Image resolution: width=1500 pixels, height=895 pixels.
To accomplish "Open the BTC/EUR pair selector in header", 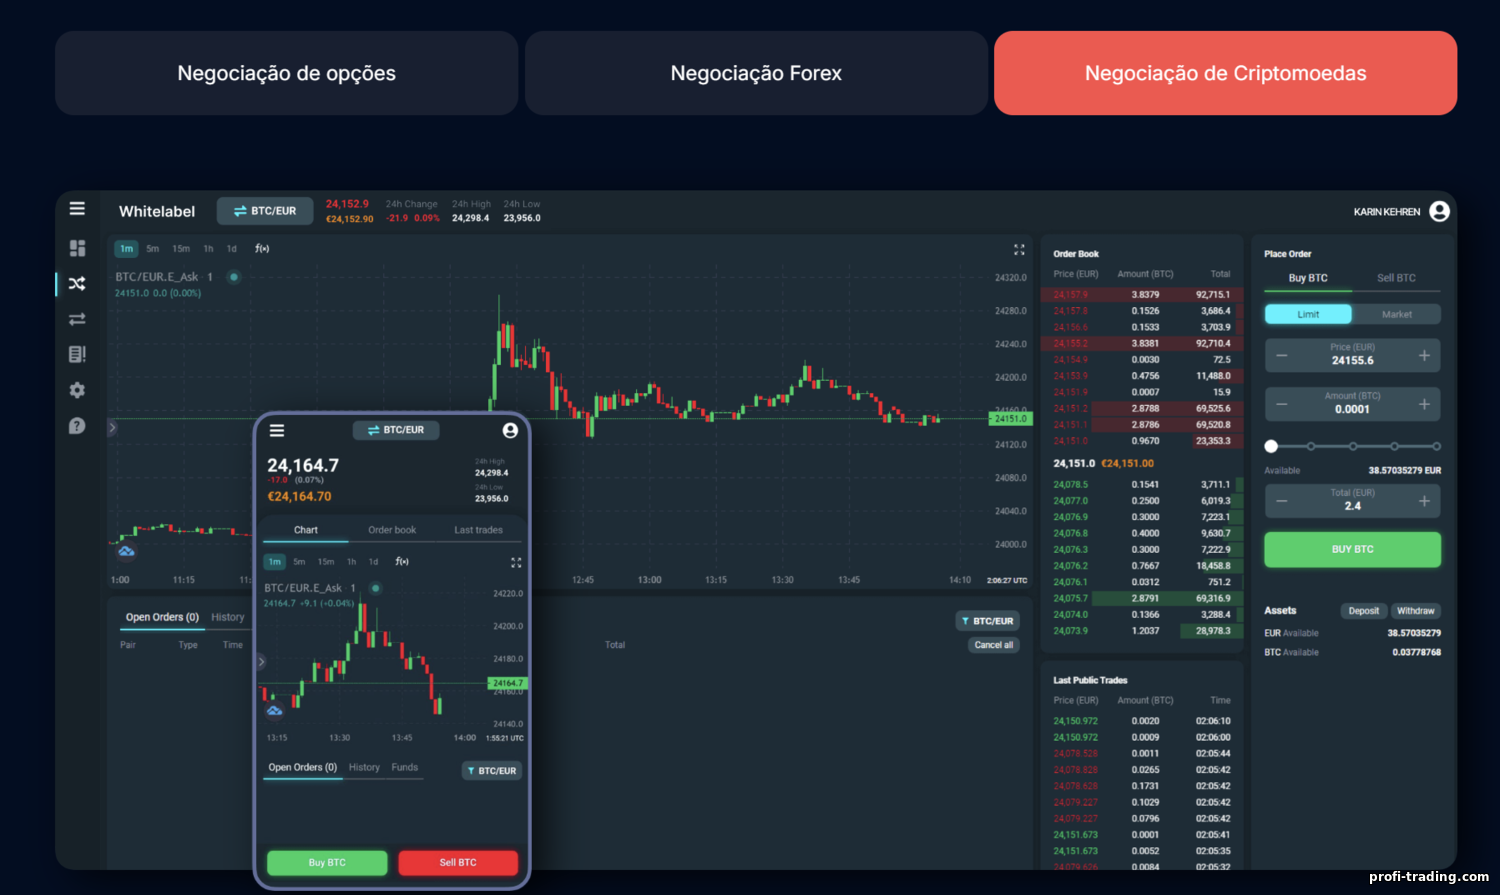I will pyautogui.click(x=265, y=211).
